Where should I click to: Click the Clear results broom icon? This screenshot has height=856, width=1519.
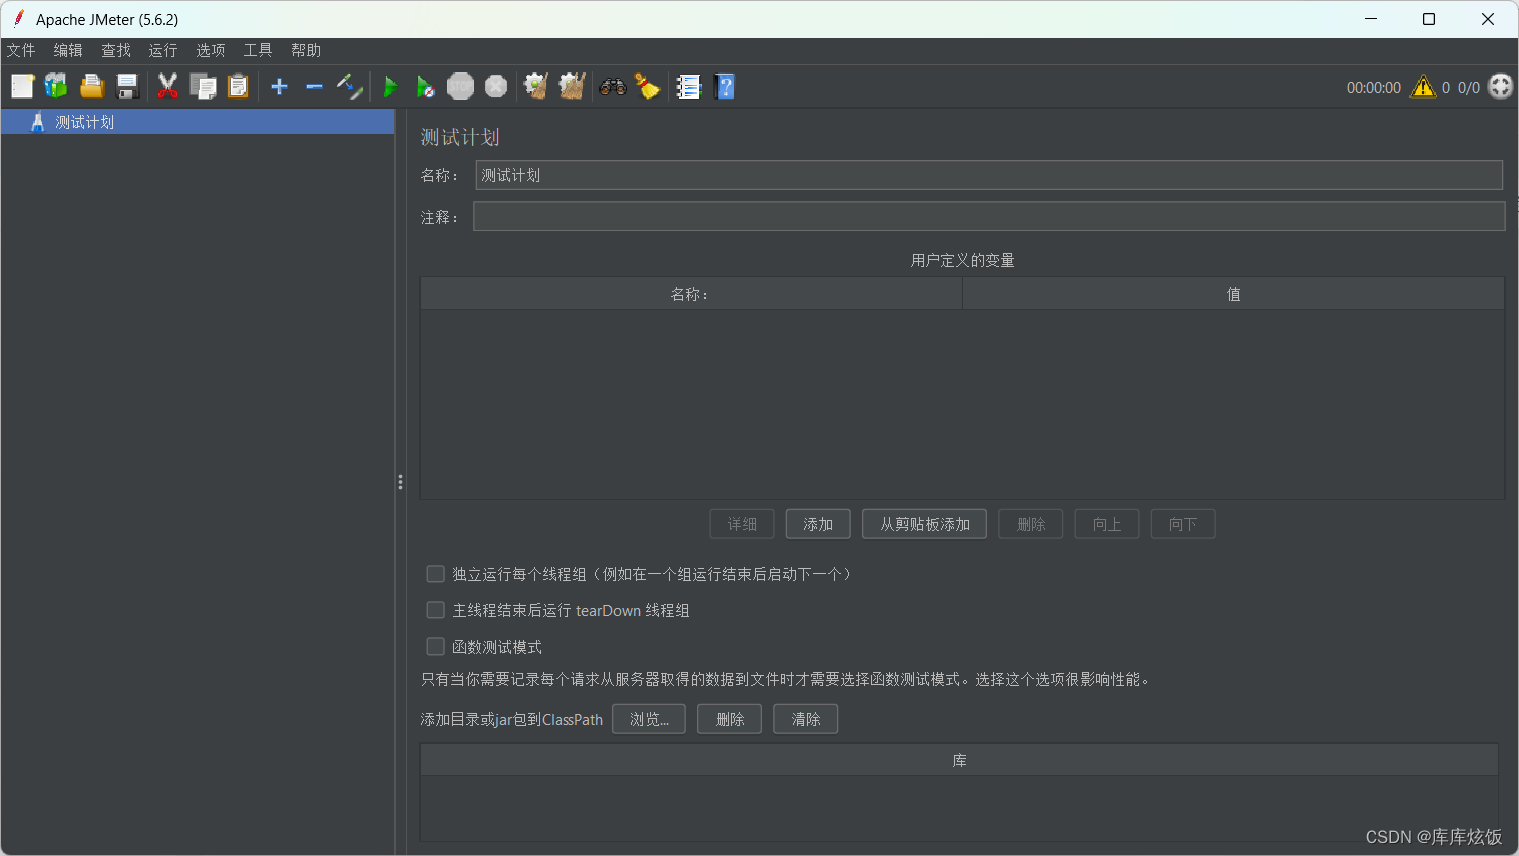tap(648, 87)
